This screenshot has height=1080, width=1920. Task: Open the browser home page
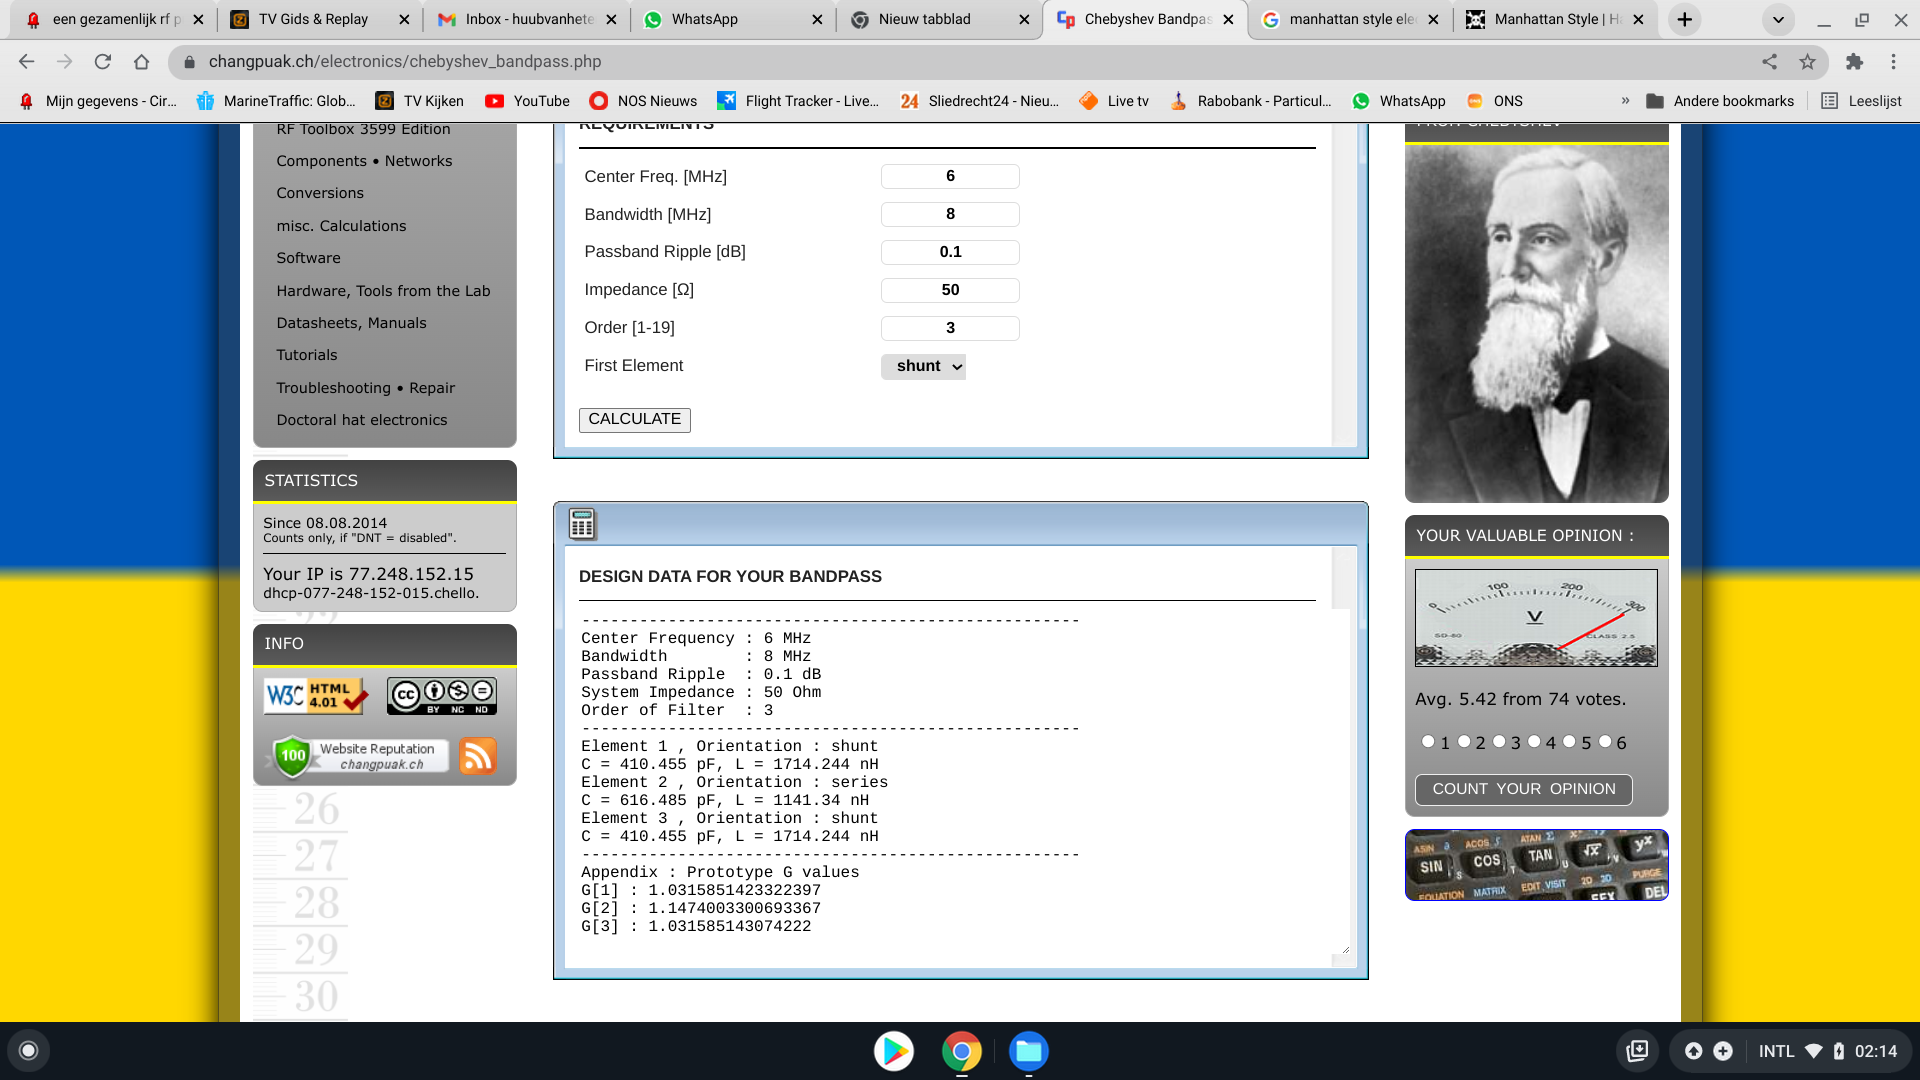141,62
